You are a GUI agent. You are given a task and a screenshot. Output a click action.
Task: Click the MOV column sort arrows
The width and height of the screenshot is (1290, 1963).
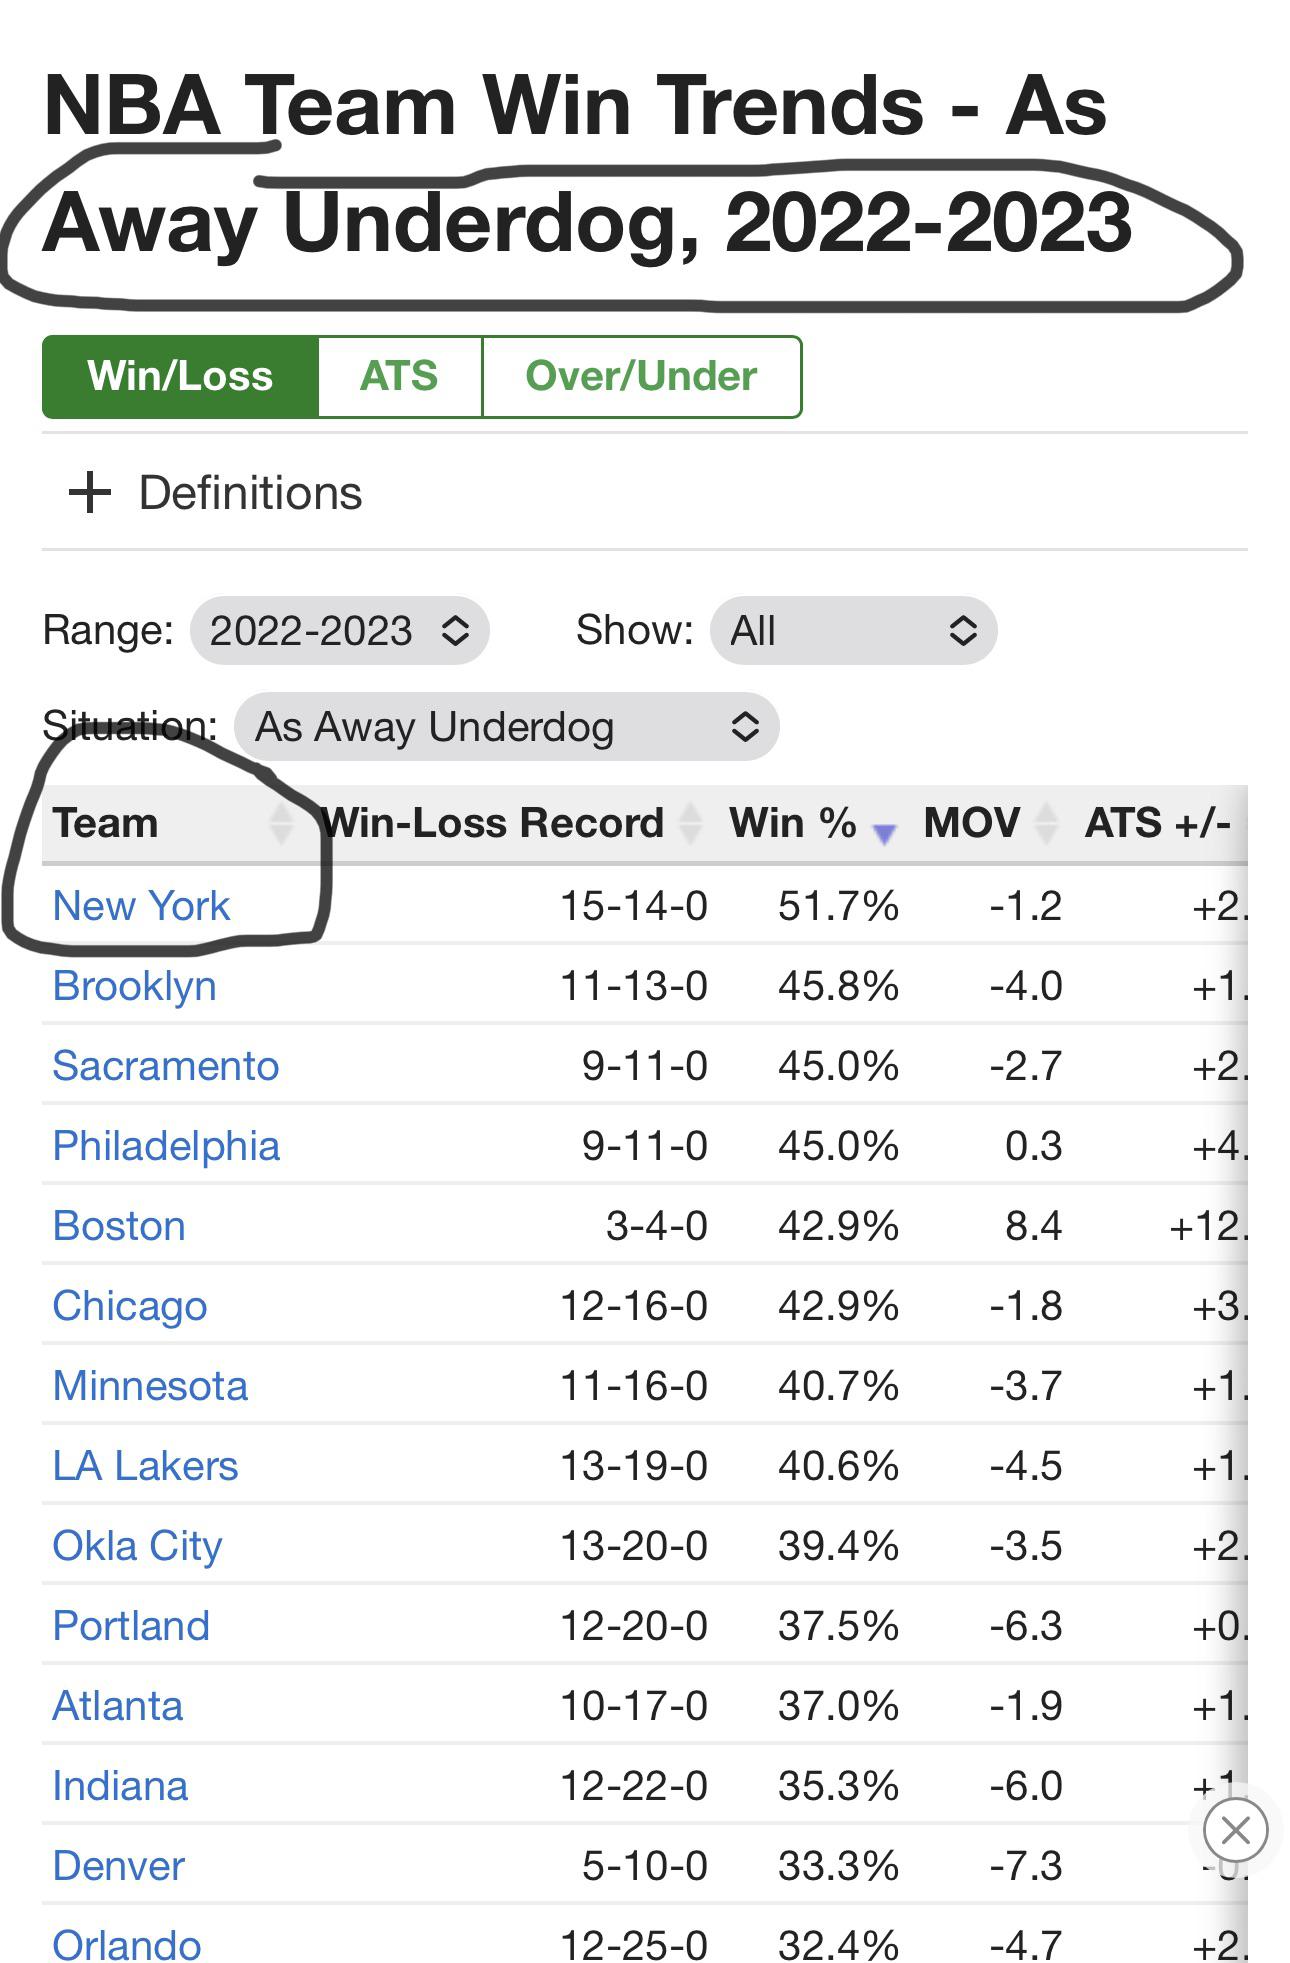(1046, 823)
